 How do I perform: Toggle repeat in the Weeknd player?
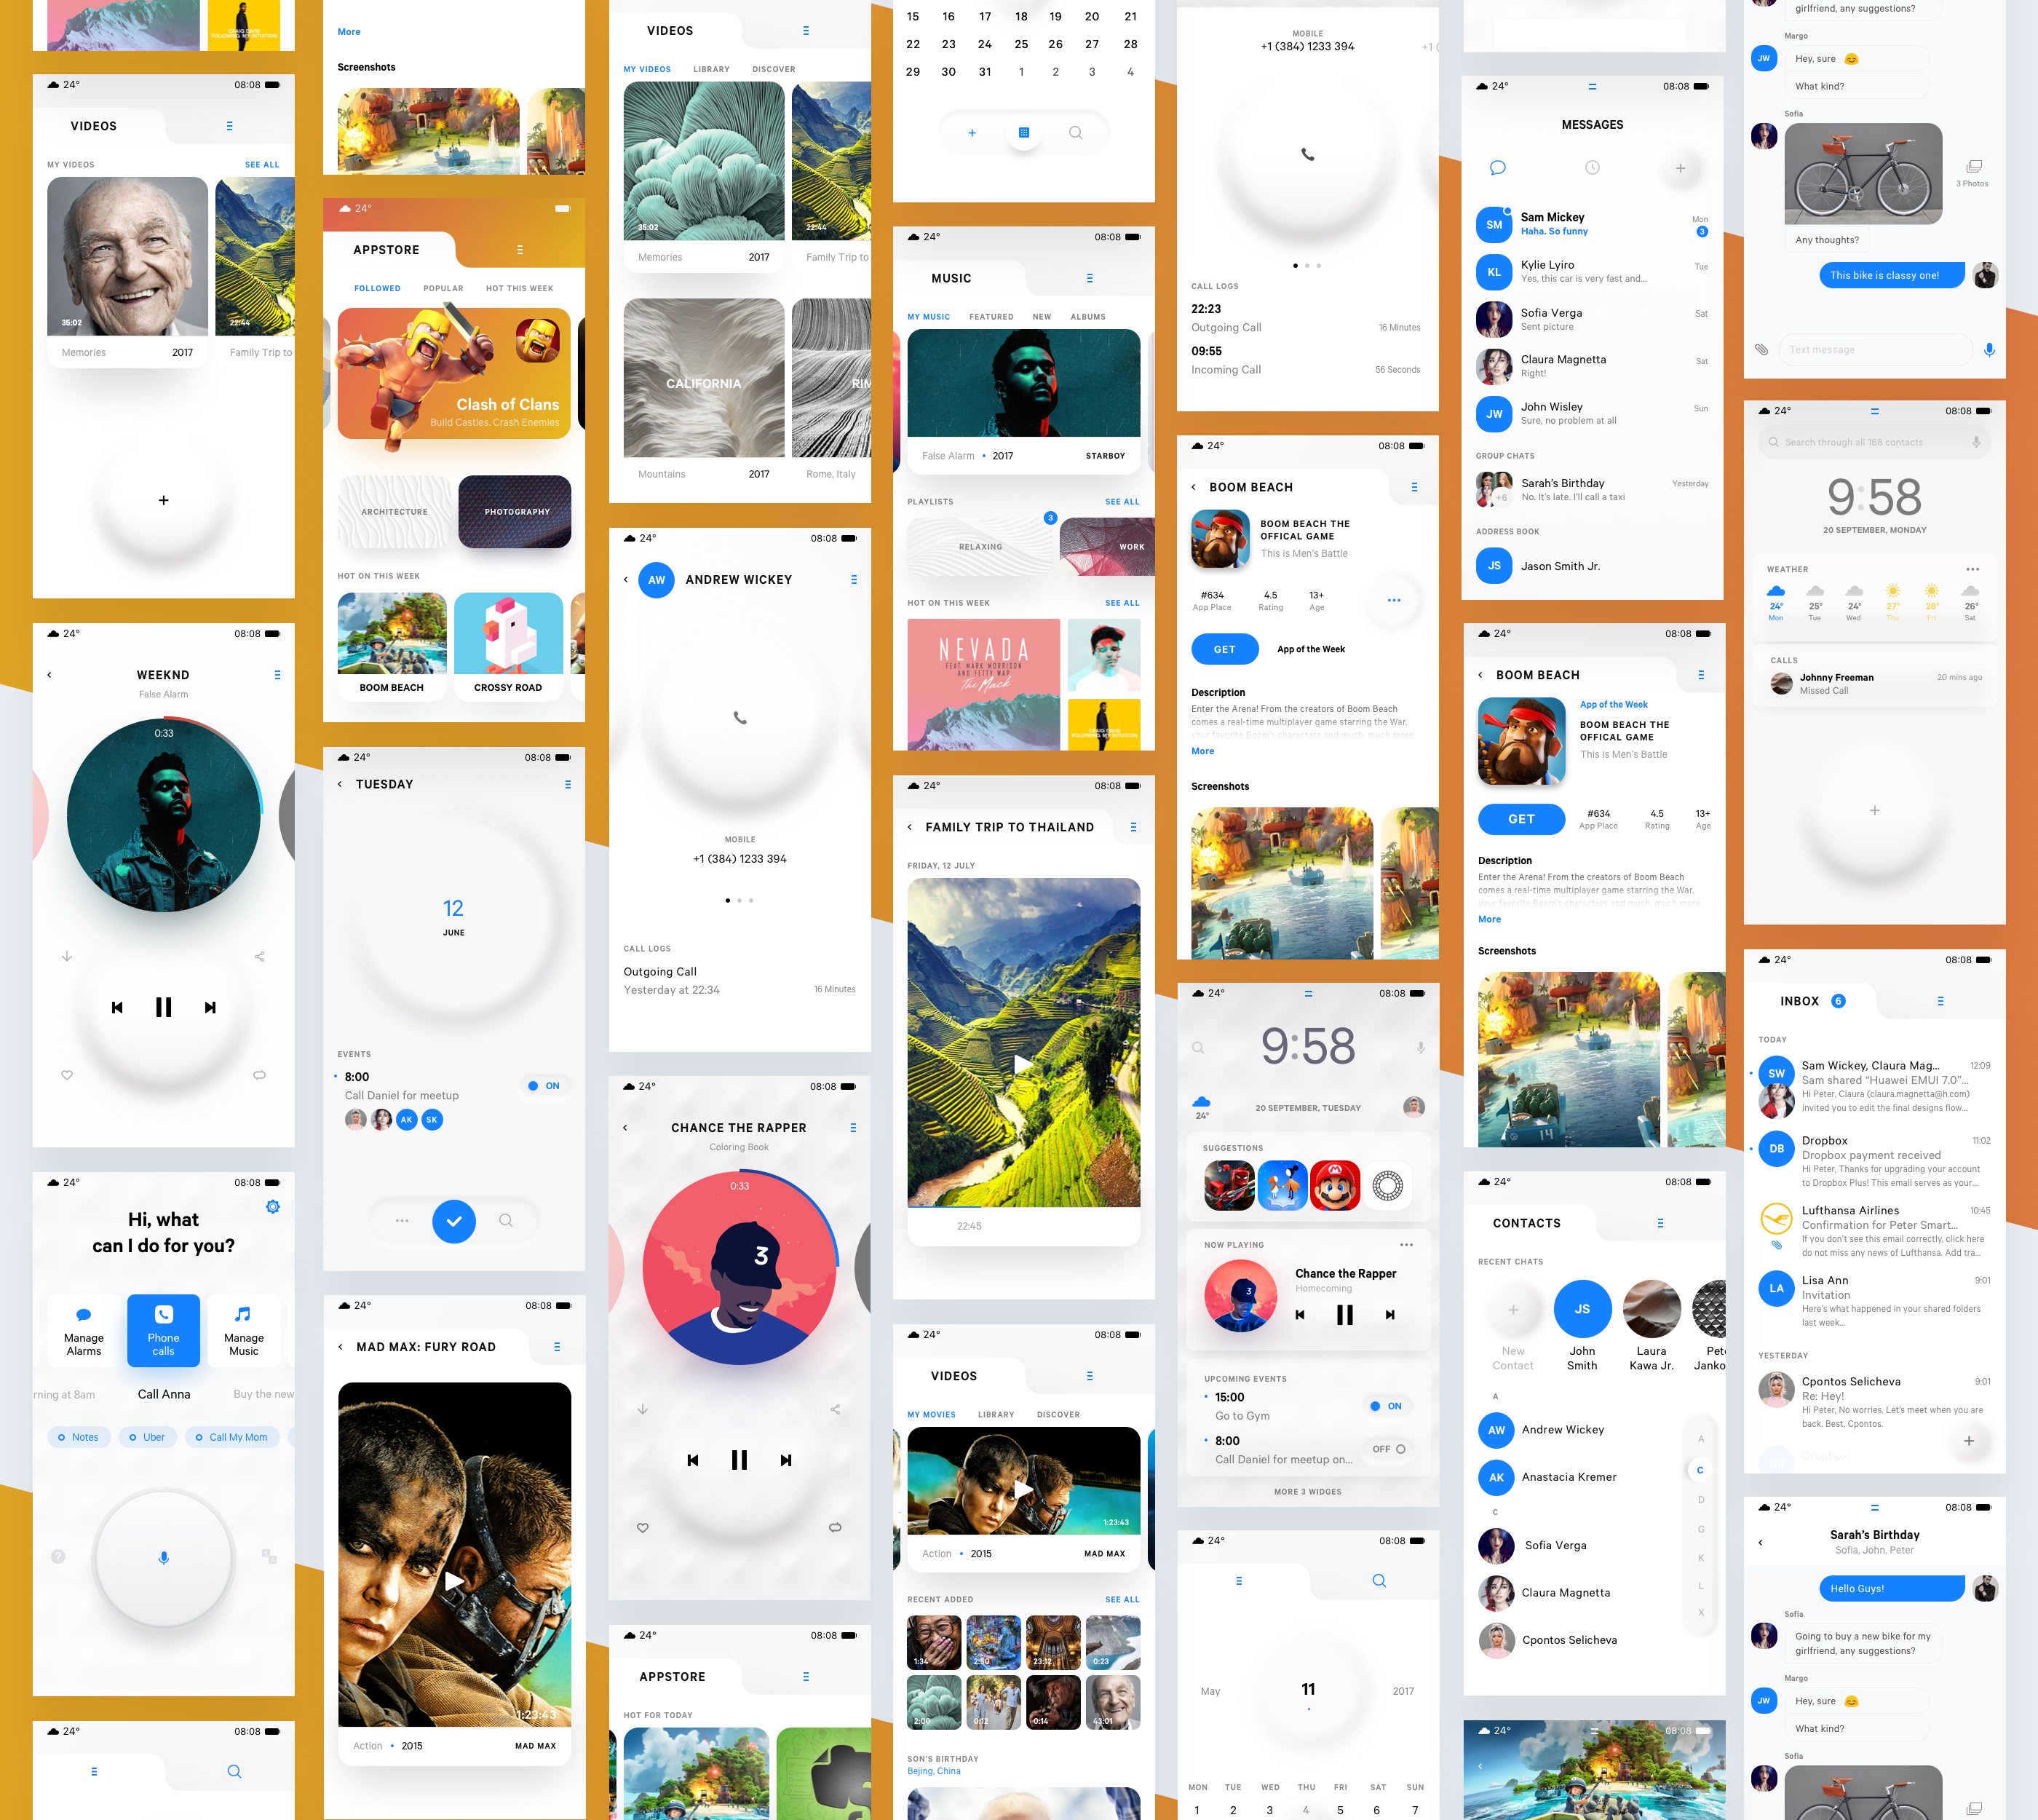(260, 1075)
